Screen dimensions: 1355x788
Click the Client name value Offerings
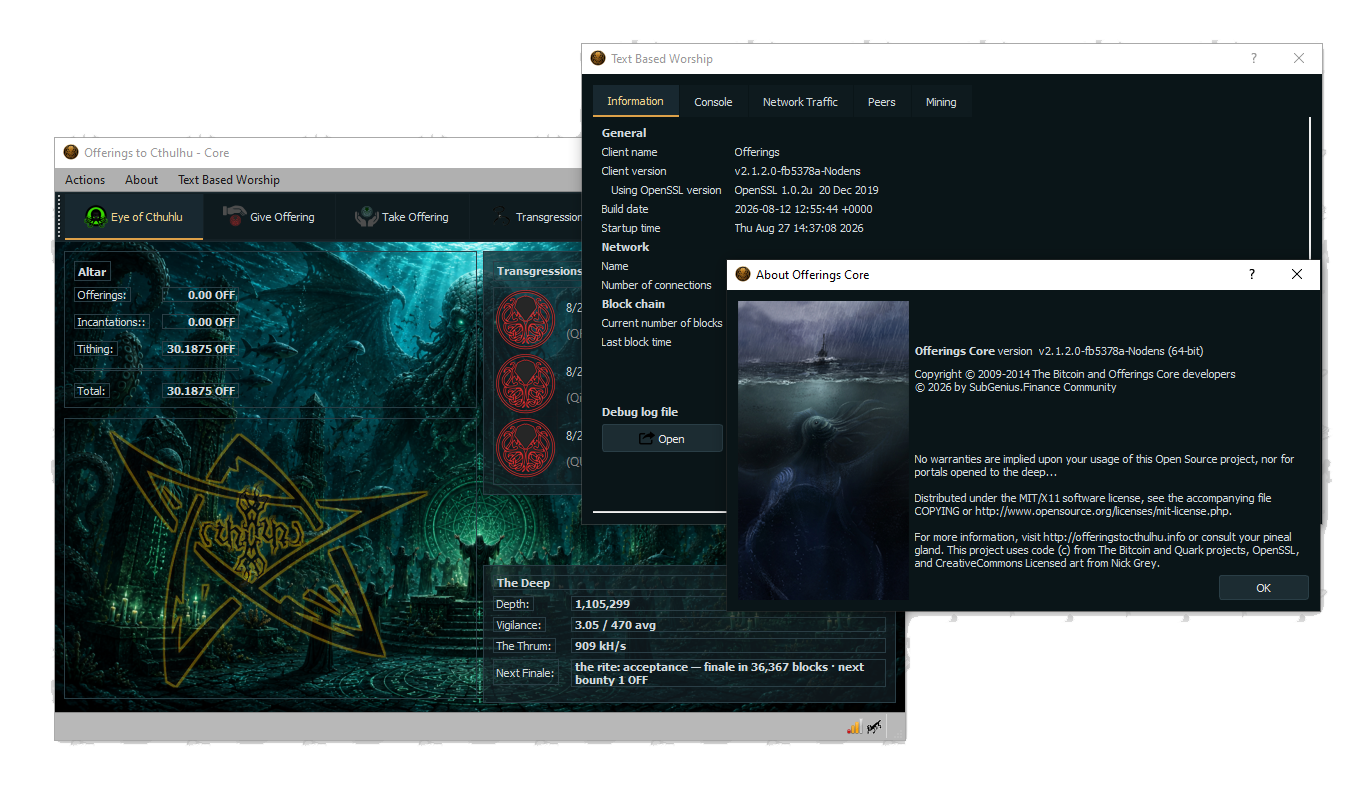tap(757, 152)
